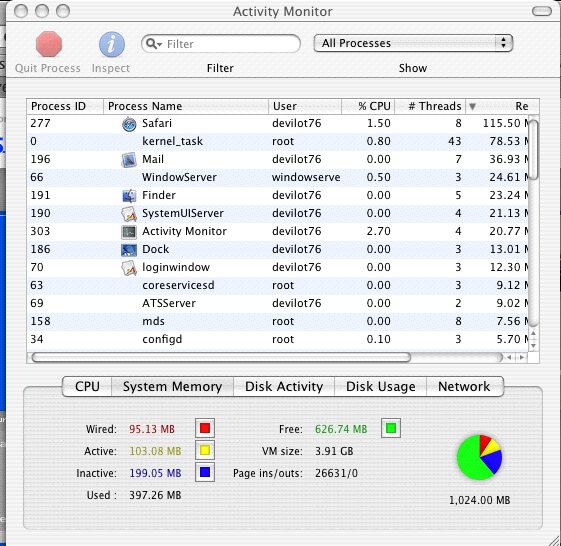561x546 pixels.
Task: Click the VM size 3.91 GB value
Action: (334, 451)
